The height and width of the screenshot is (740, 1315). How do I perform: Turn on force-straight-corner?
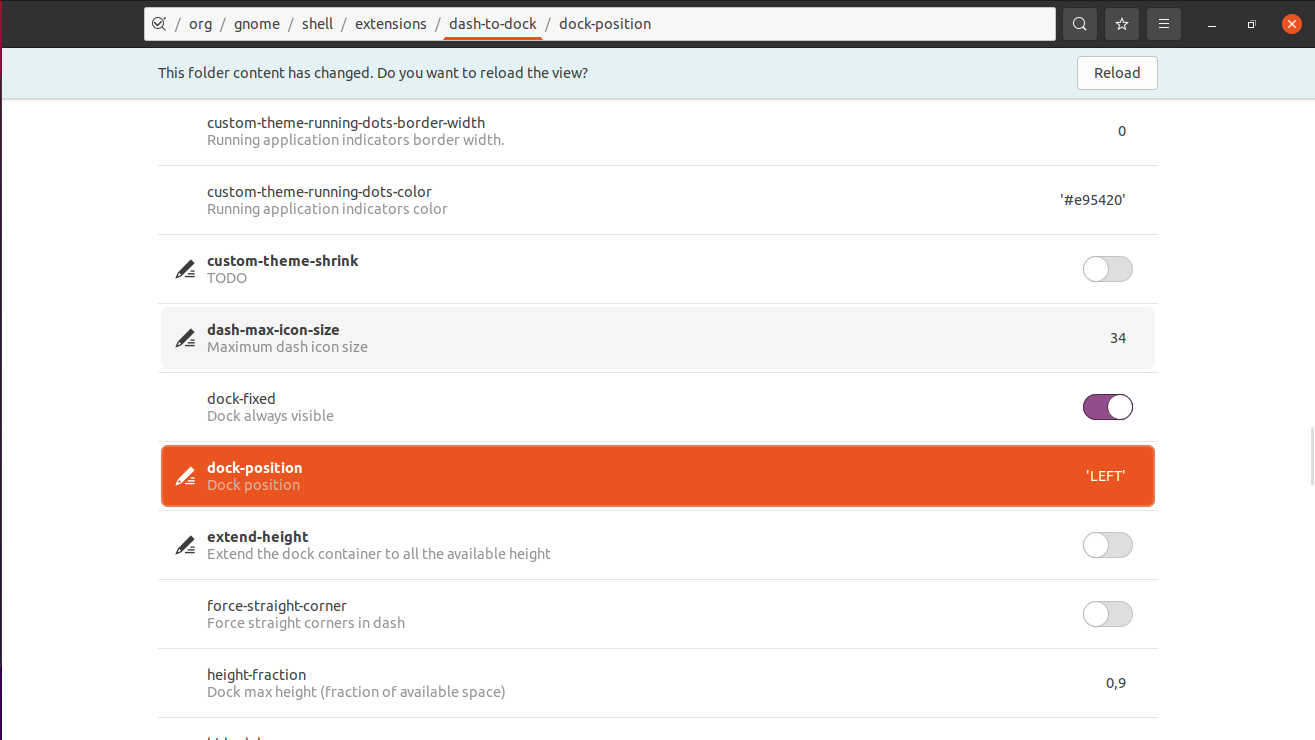tap(1107, 614)
